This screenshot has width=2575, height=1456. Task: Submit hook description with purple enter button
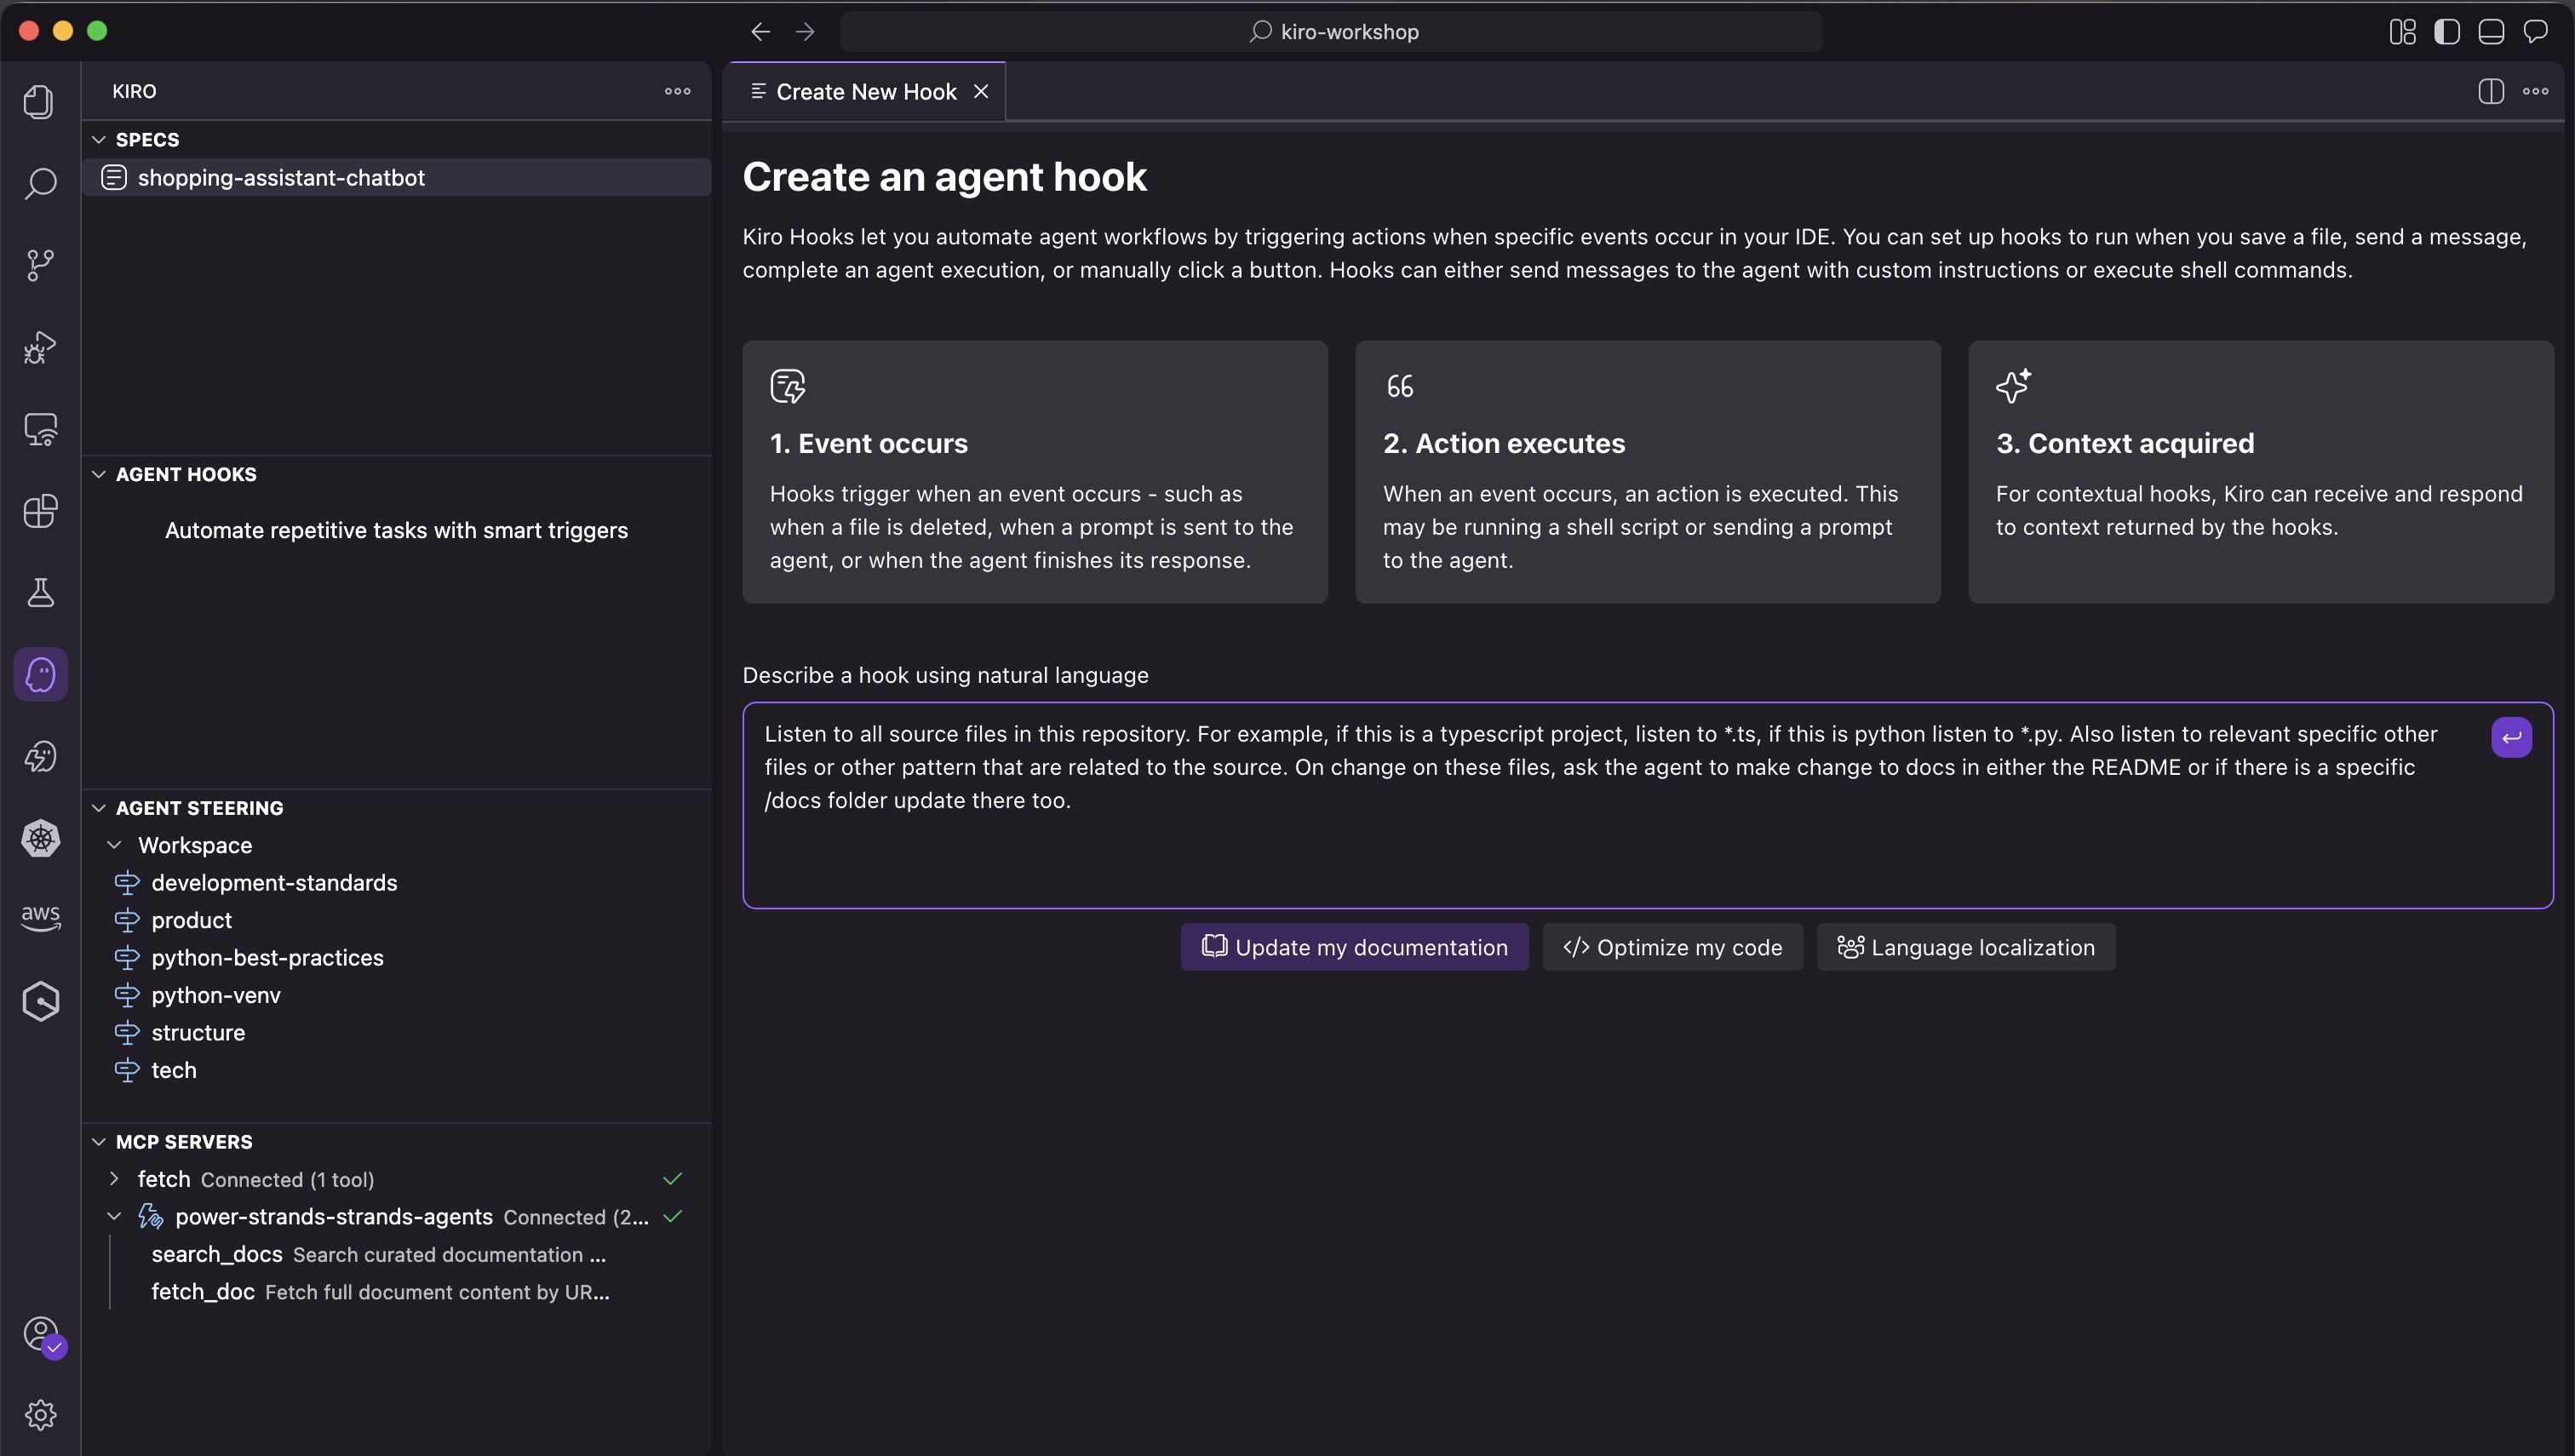(2510, 738)
